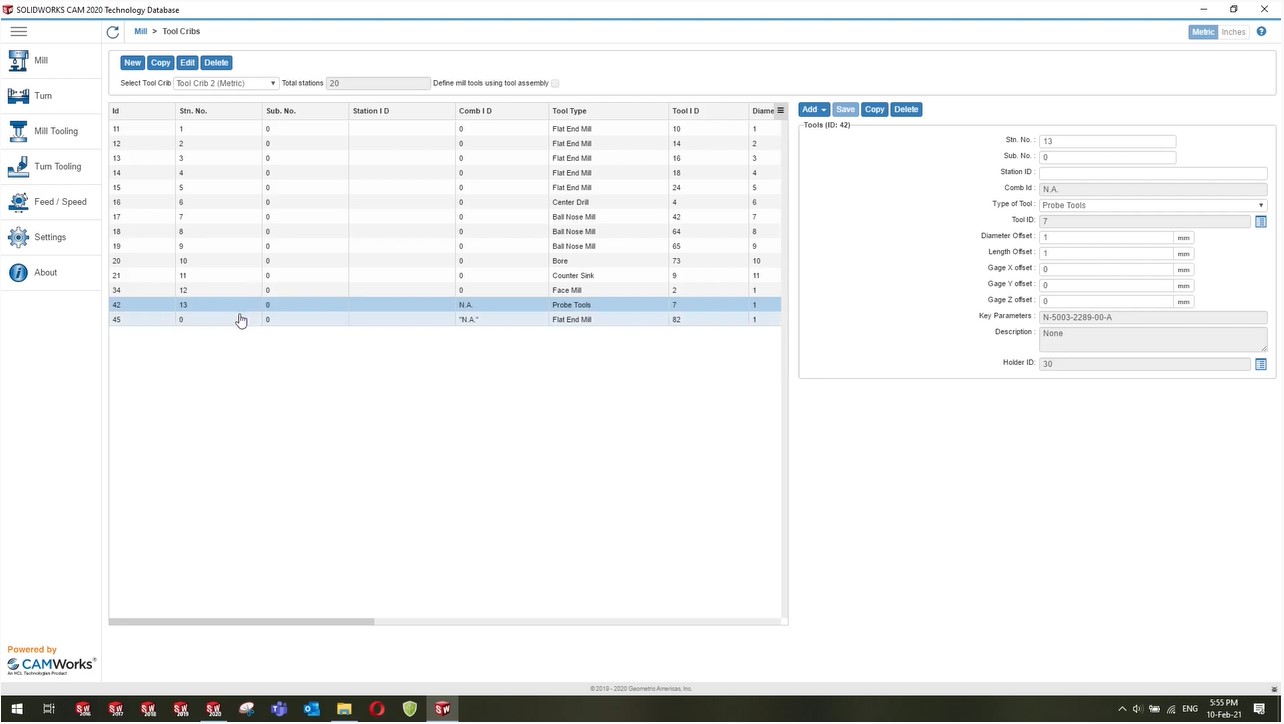1284x724 pixels.
Task: Expand the Select Tool Crib dropdown
Action: tap(226, 84)
